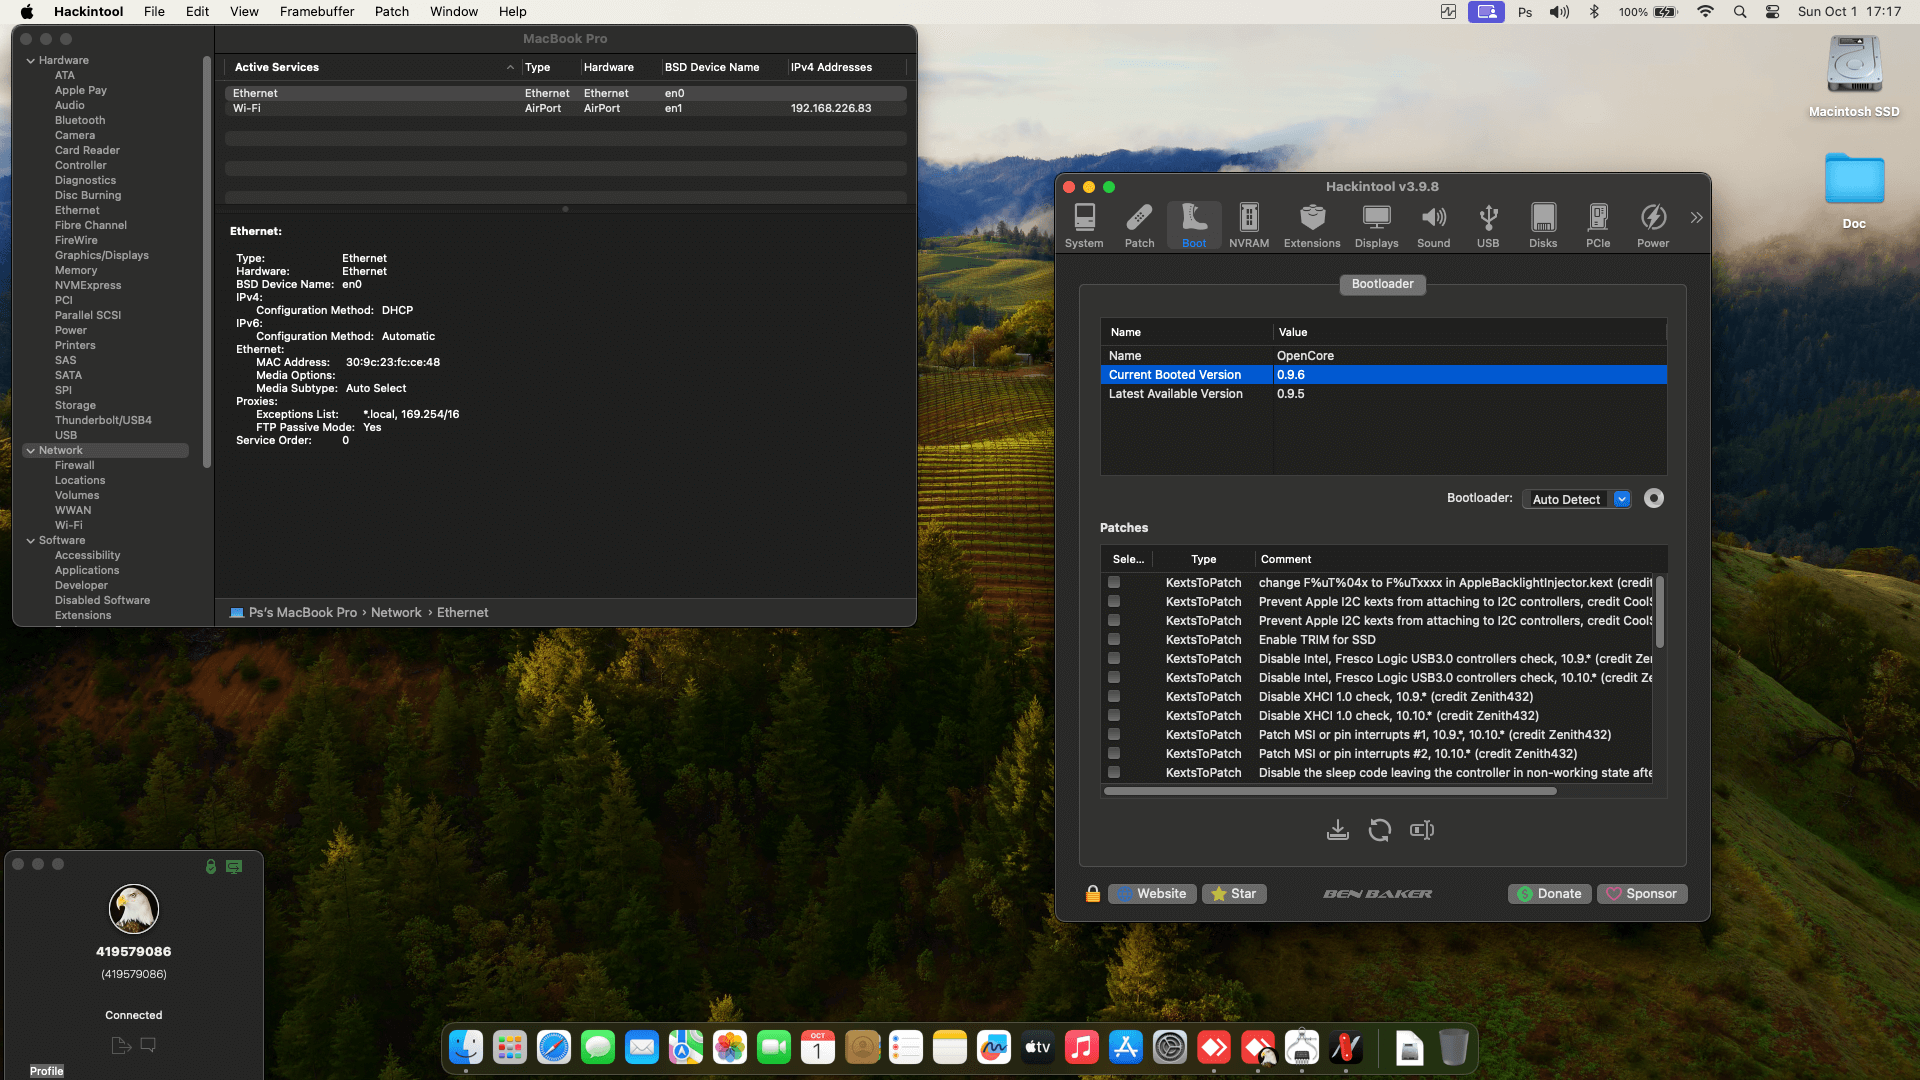This screenshot has height=1080, width=1920.
Task: Open the Patch tool in Hackintool toolbar
Action: 1139,226
